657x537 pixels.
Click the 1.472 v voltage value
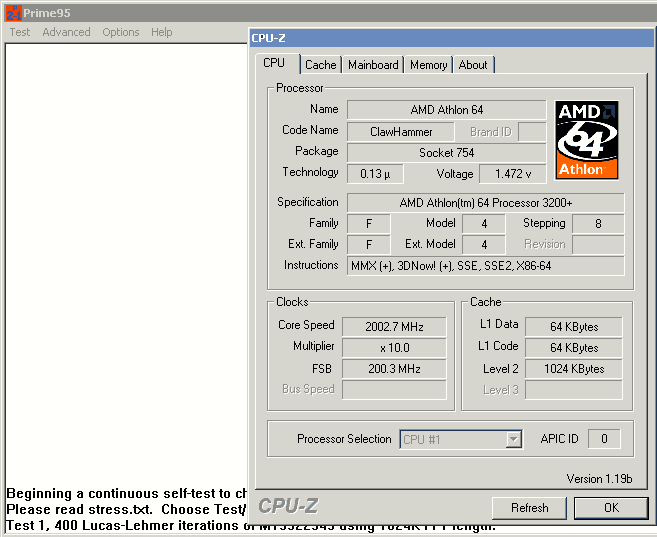click(513, 174)
